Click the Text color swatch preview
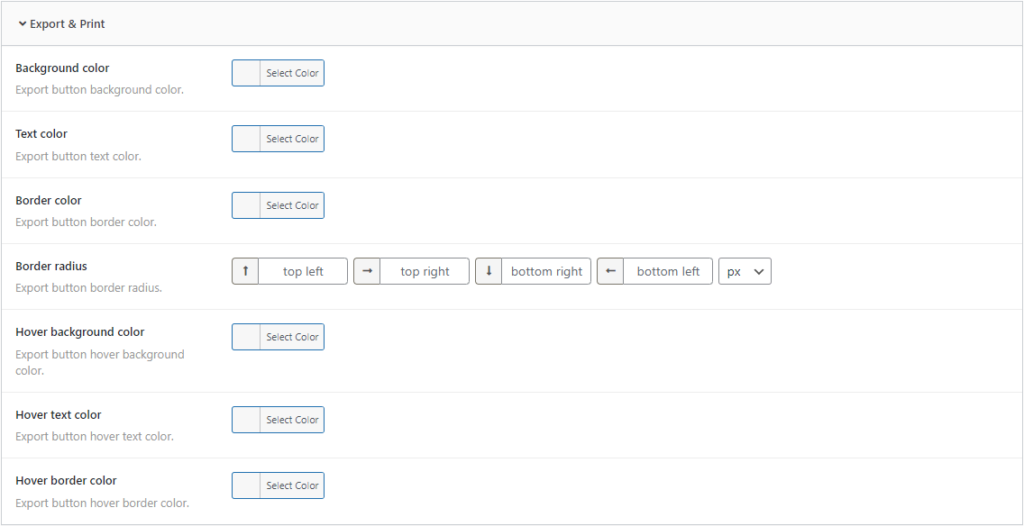The width and height of the screenshot is (1024, 526). pos(246,139)
